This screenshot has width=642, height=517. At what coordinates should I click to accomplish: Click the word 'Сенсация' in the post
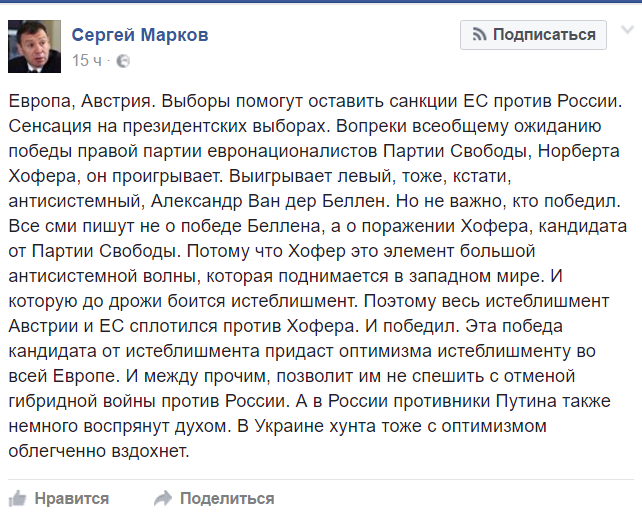coord(50,126)
